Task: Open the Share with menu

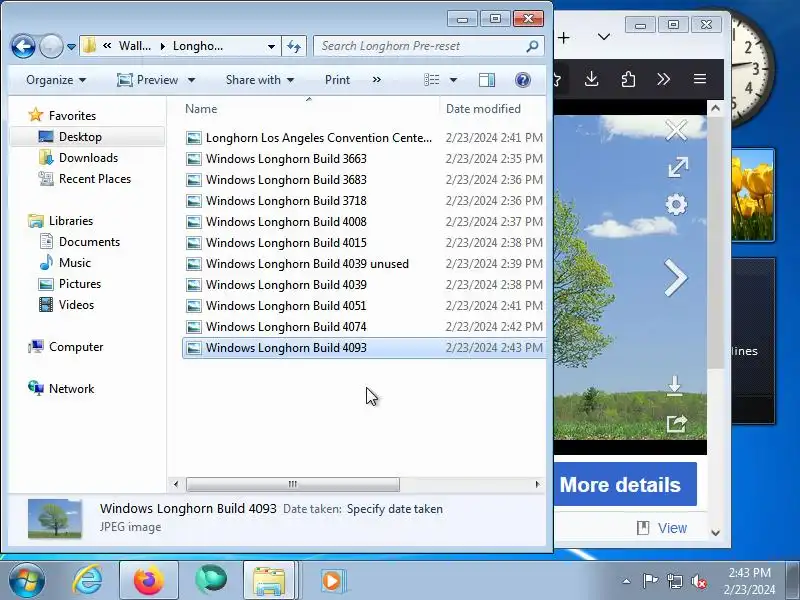Action: [260, 80]
